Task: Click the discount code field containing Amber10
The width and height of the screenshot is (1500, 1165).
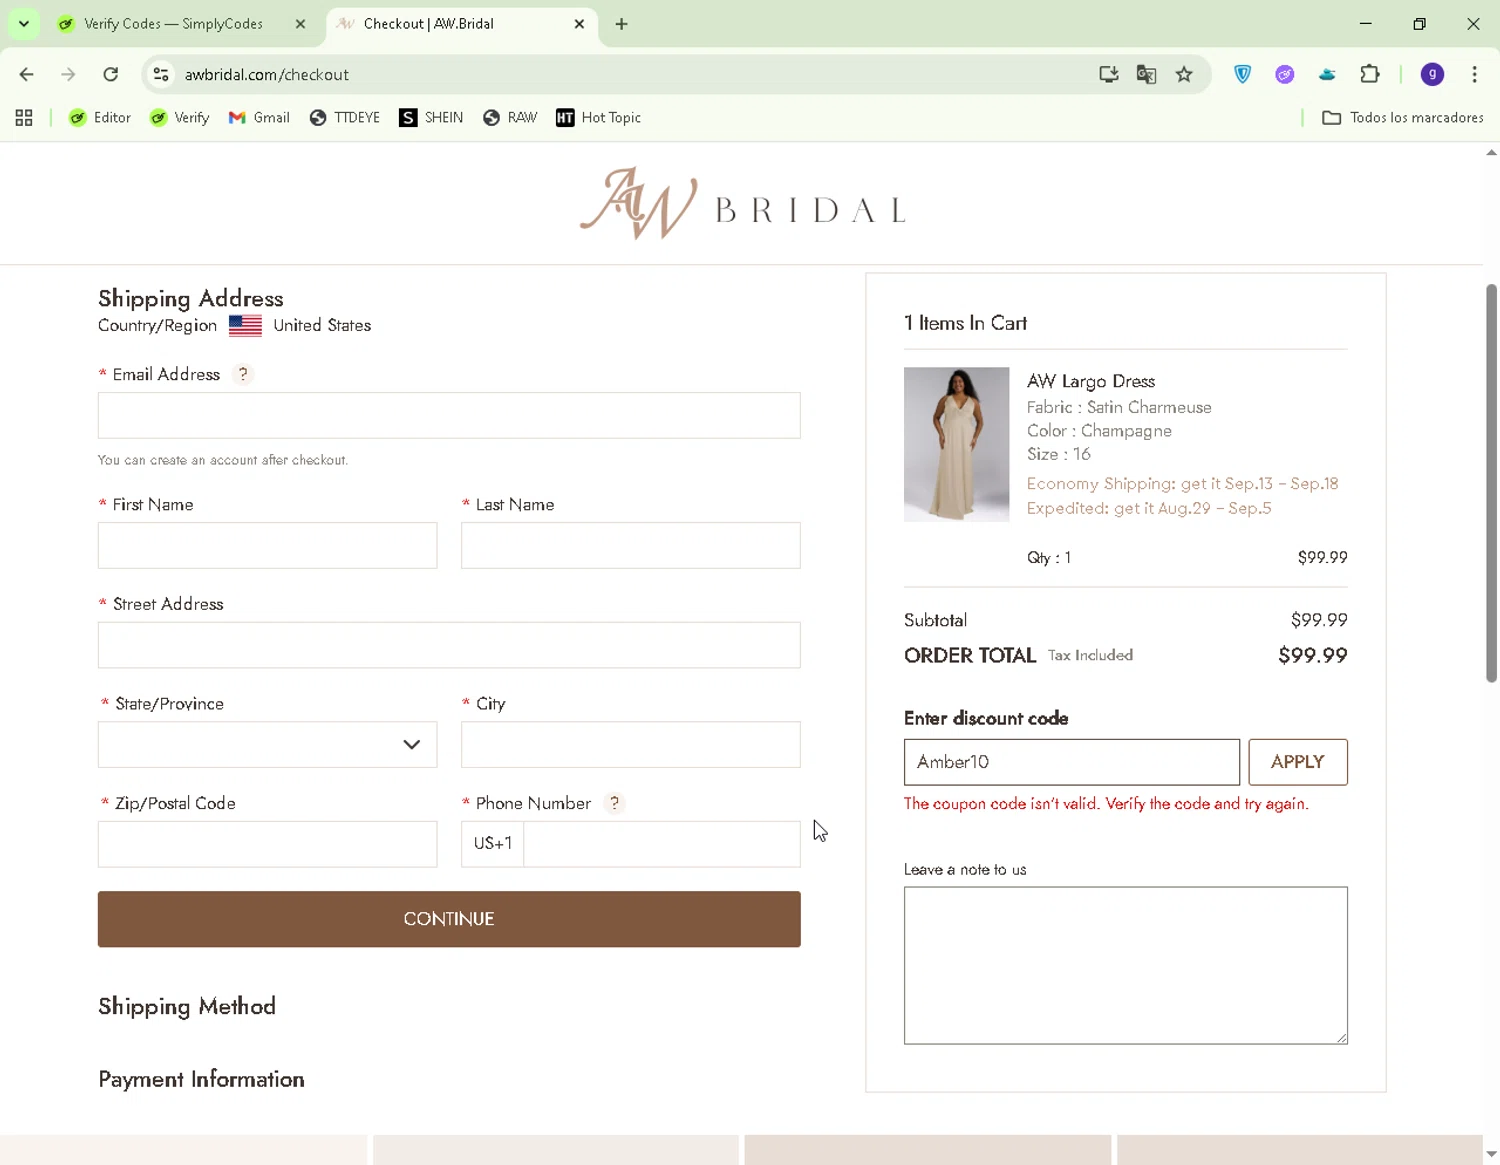Action: click(x=1072, y=762)
